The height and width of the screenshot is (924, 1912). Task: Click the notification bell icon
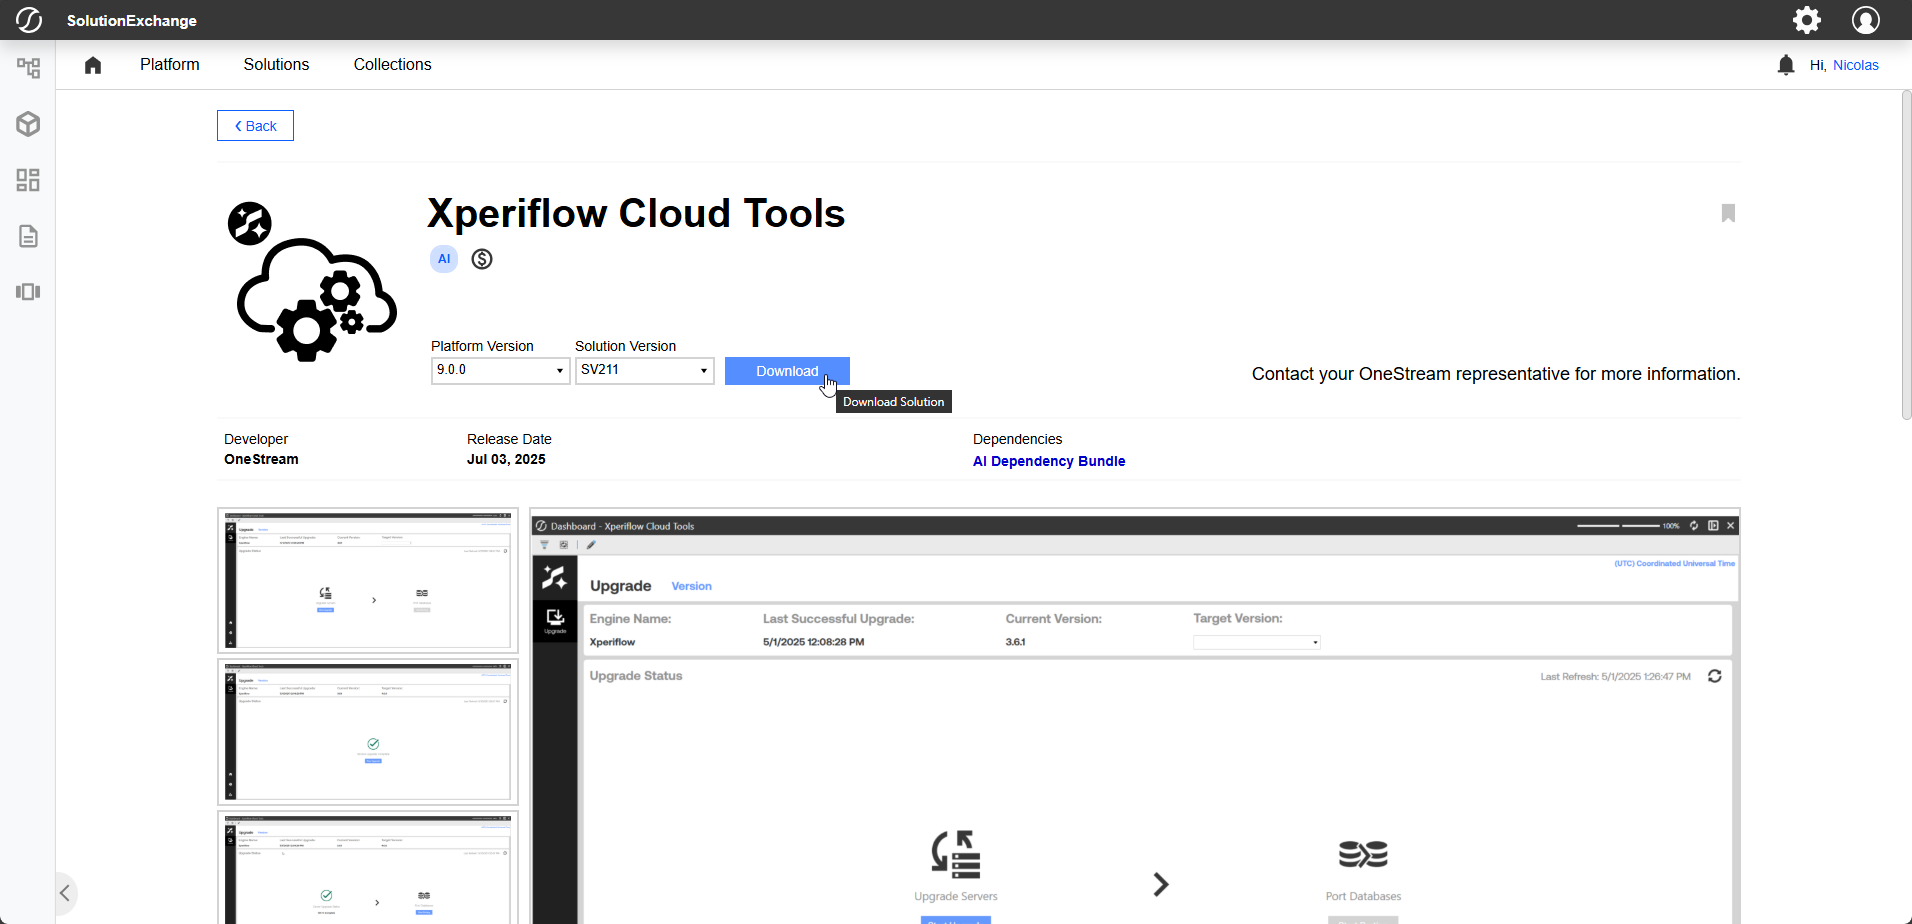click(x=1785, y=65)
